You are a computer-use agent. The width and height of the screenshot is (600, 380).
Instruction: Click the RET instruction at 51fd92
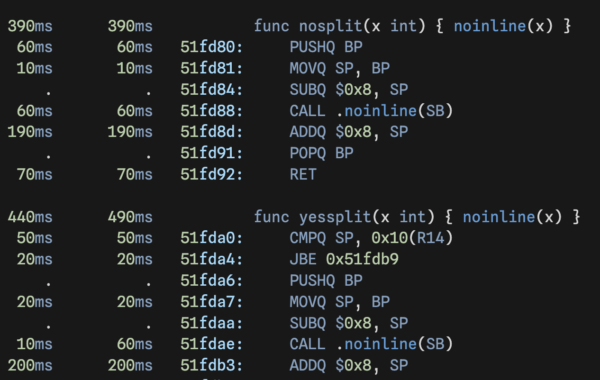click(303, 175)
